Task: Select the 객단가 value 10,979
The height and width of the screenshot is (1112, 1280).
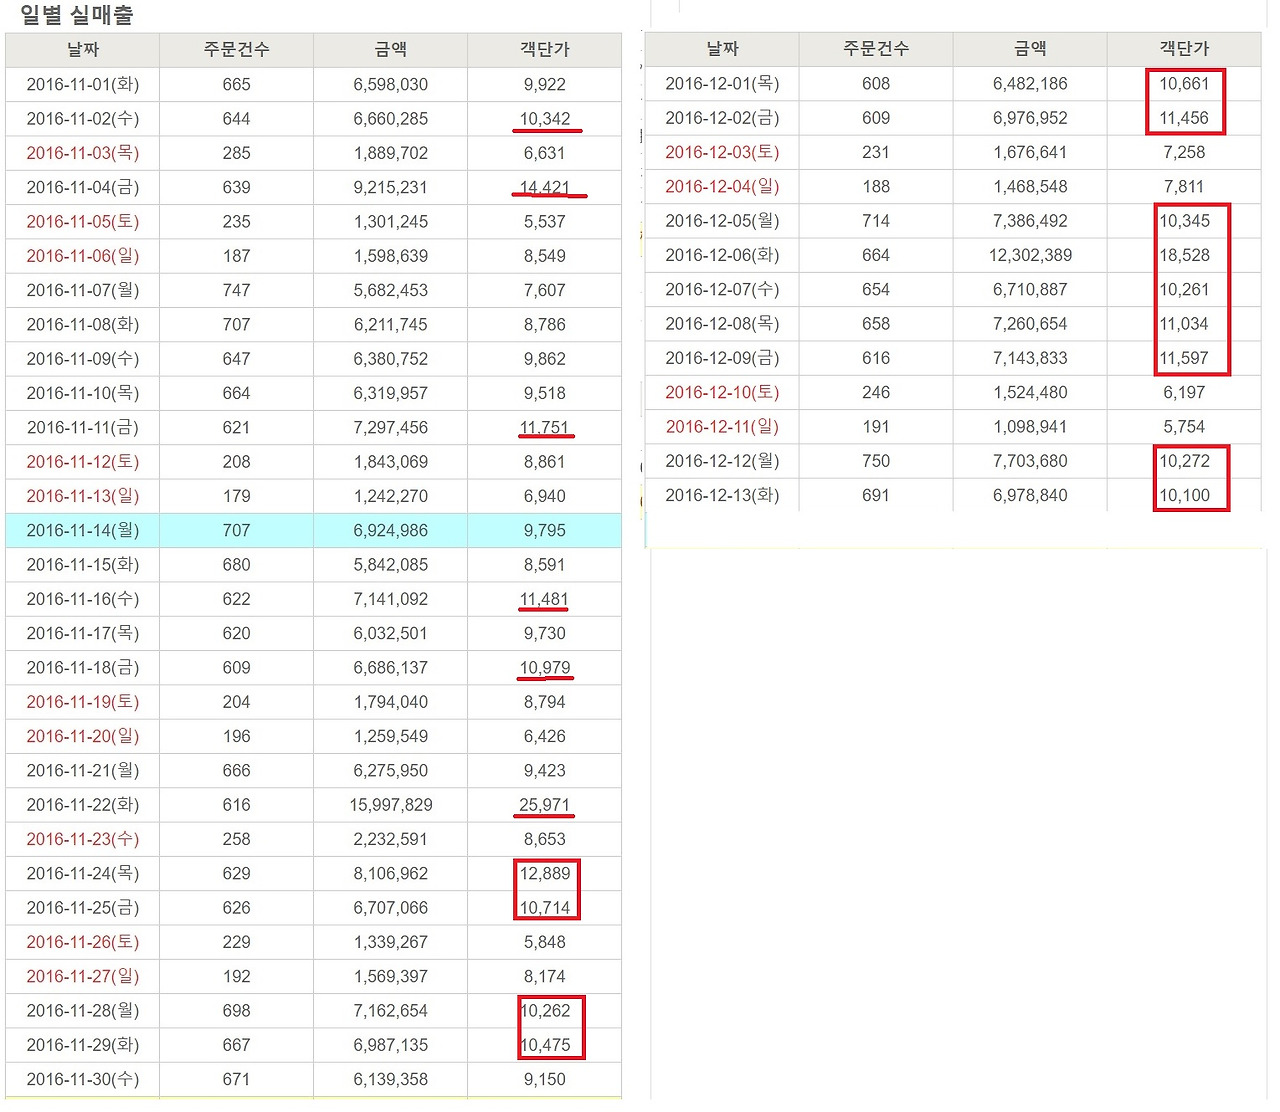Action: pos(545,667)
